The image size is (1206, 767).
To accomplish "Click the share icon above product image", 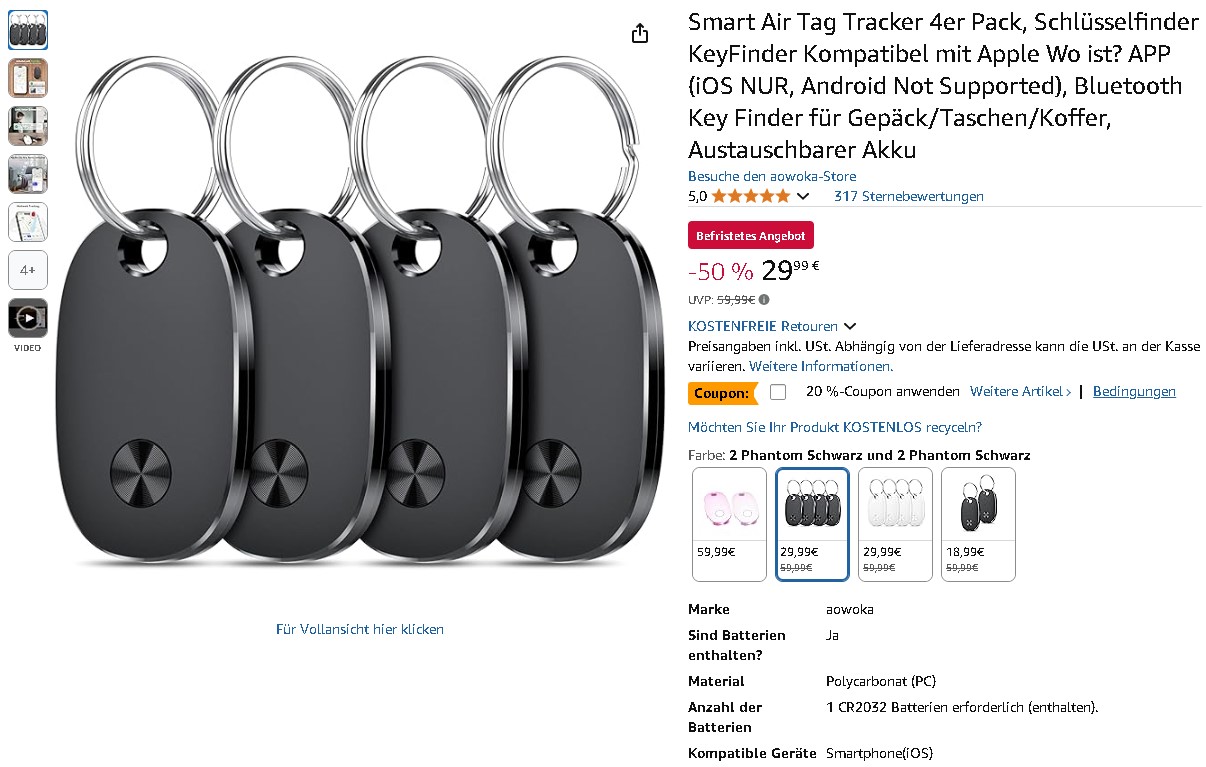I will pyautogui.click(x=640, y=34).
